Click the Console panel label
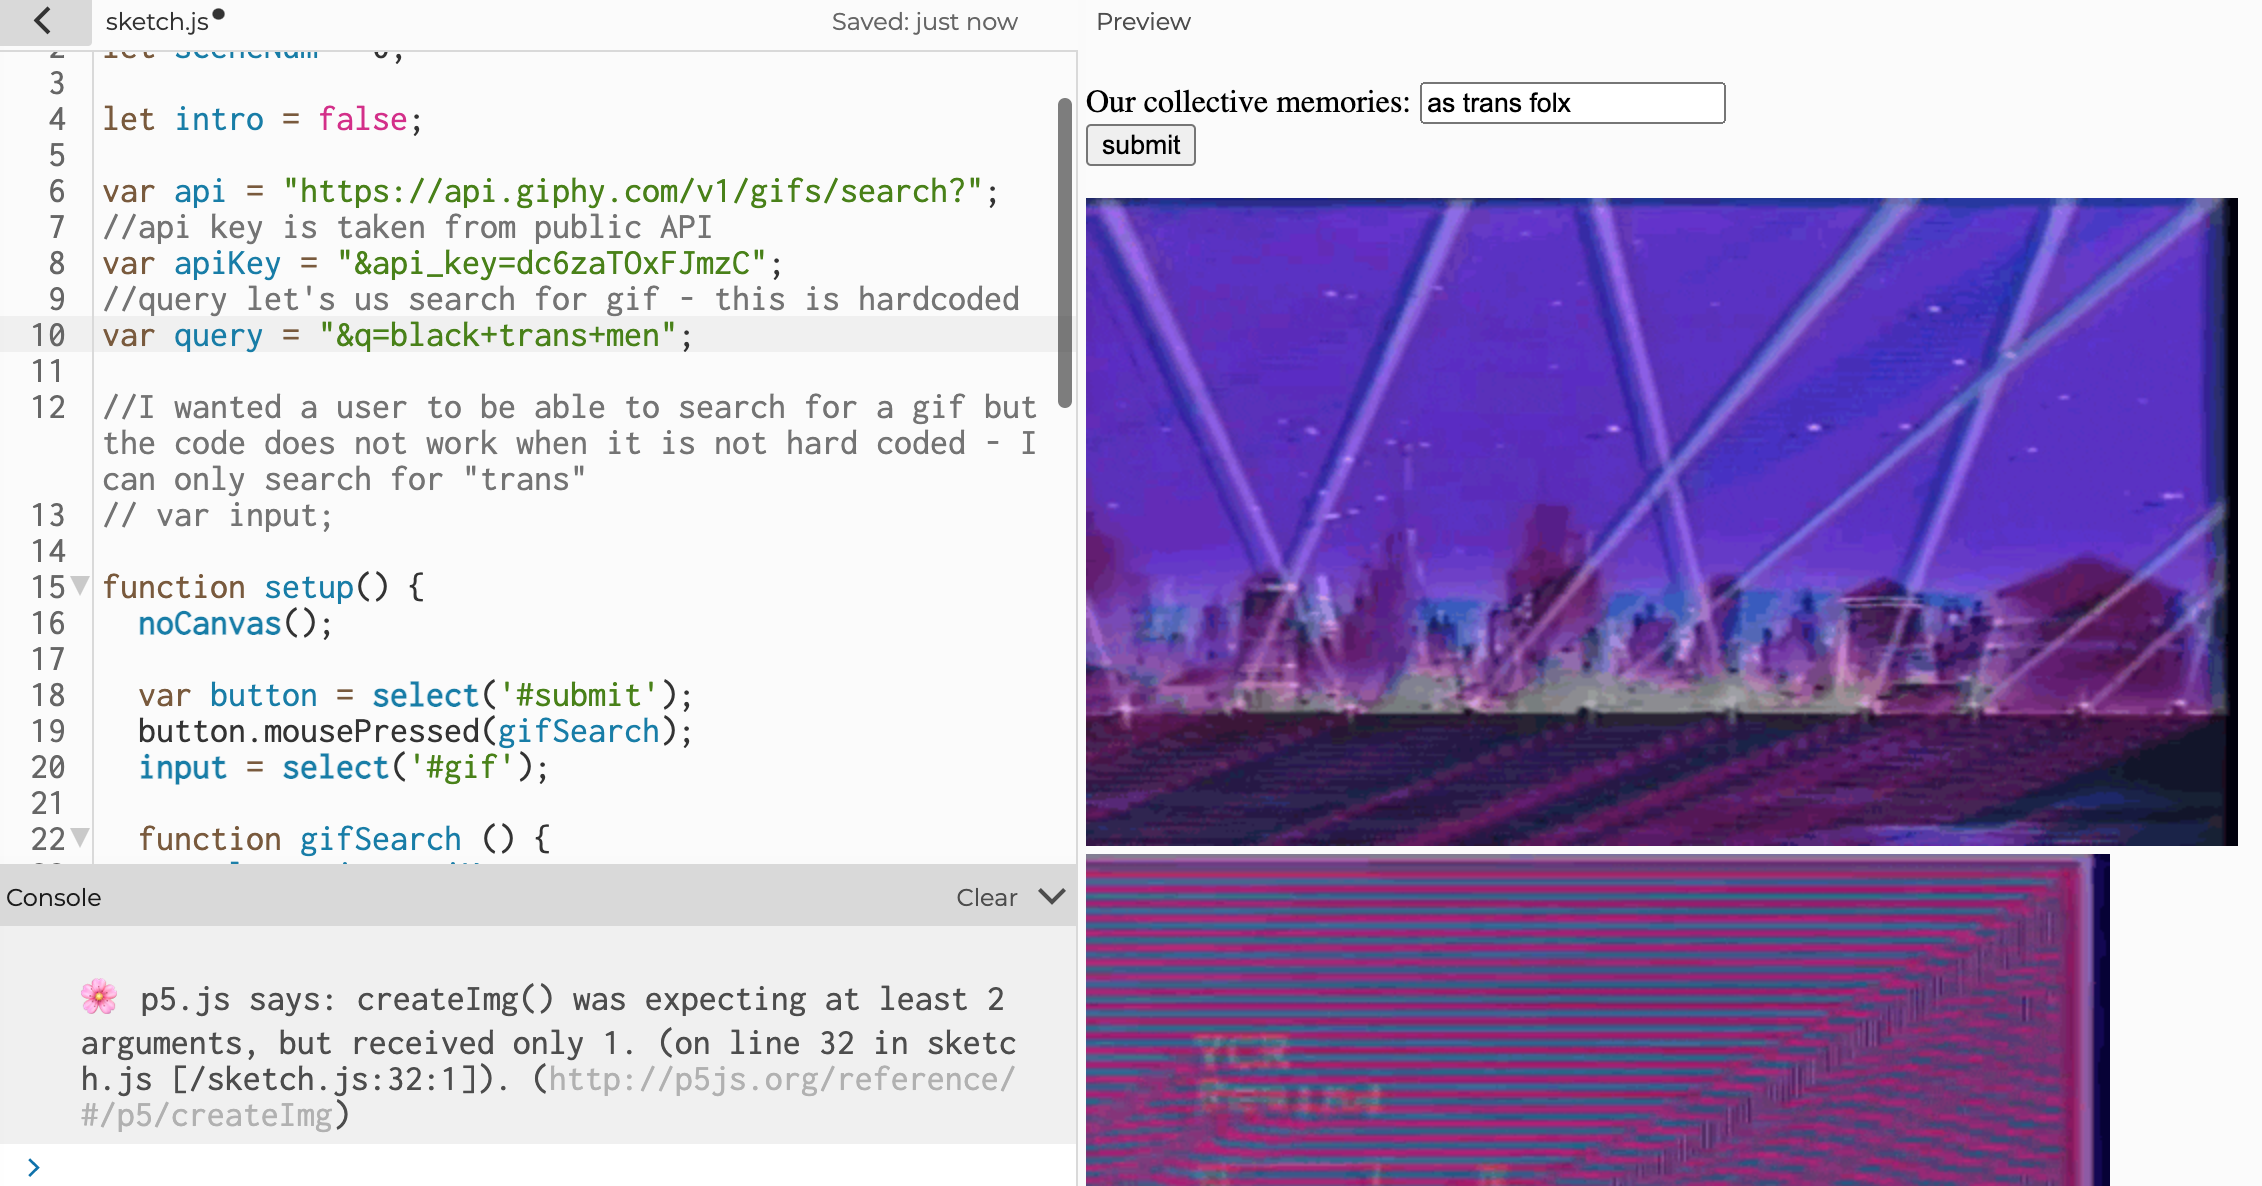The image size is (2262, 1186). coord(54,897)
